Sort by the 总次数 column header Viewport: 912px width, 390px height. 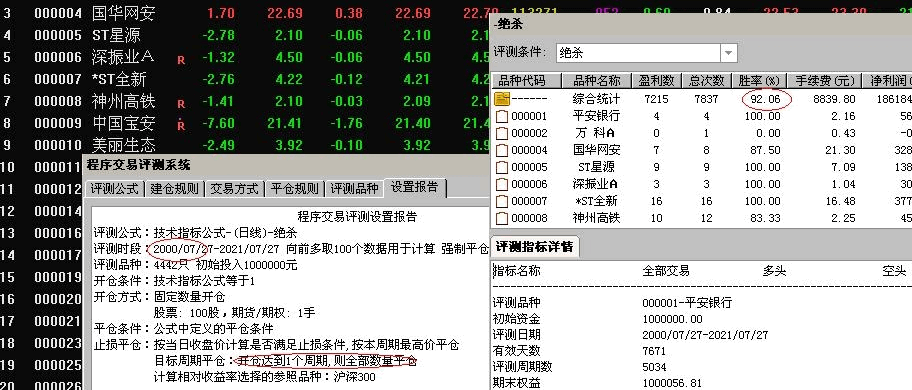706,80
